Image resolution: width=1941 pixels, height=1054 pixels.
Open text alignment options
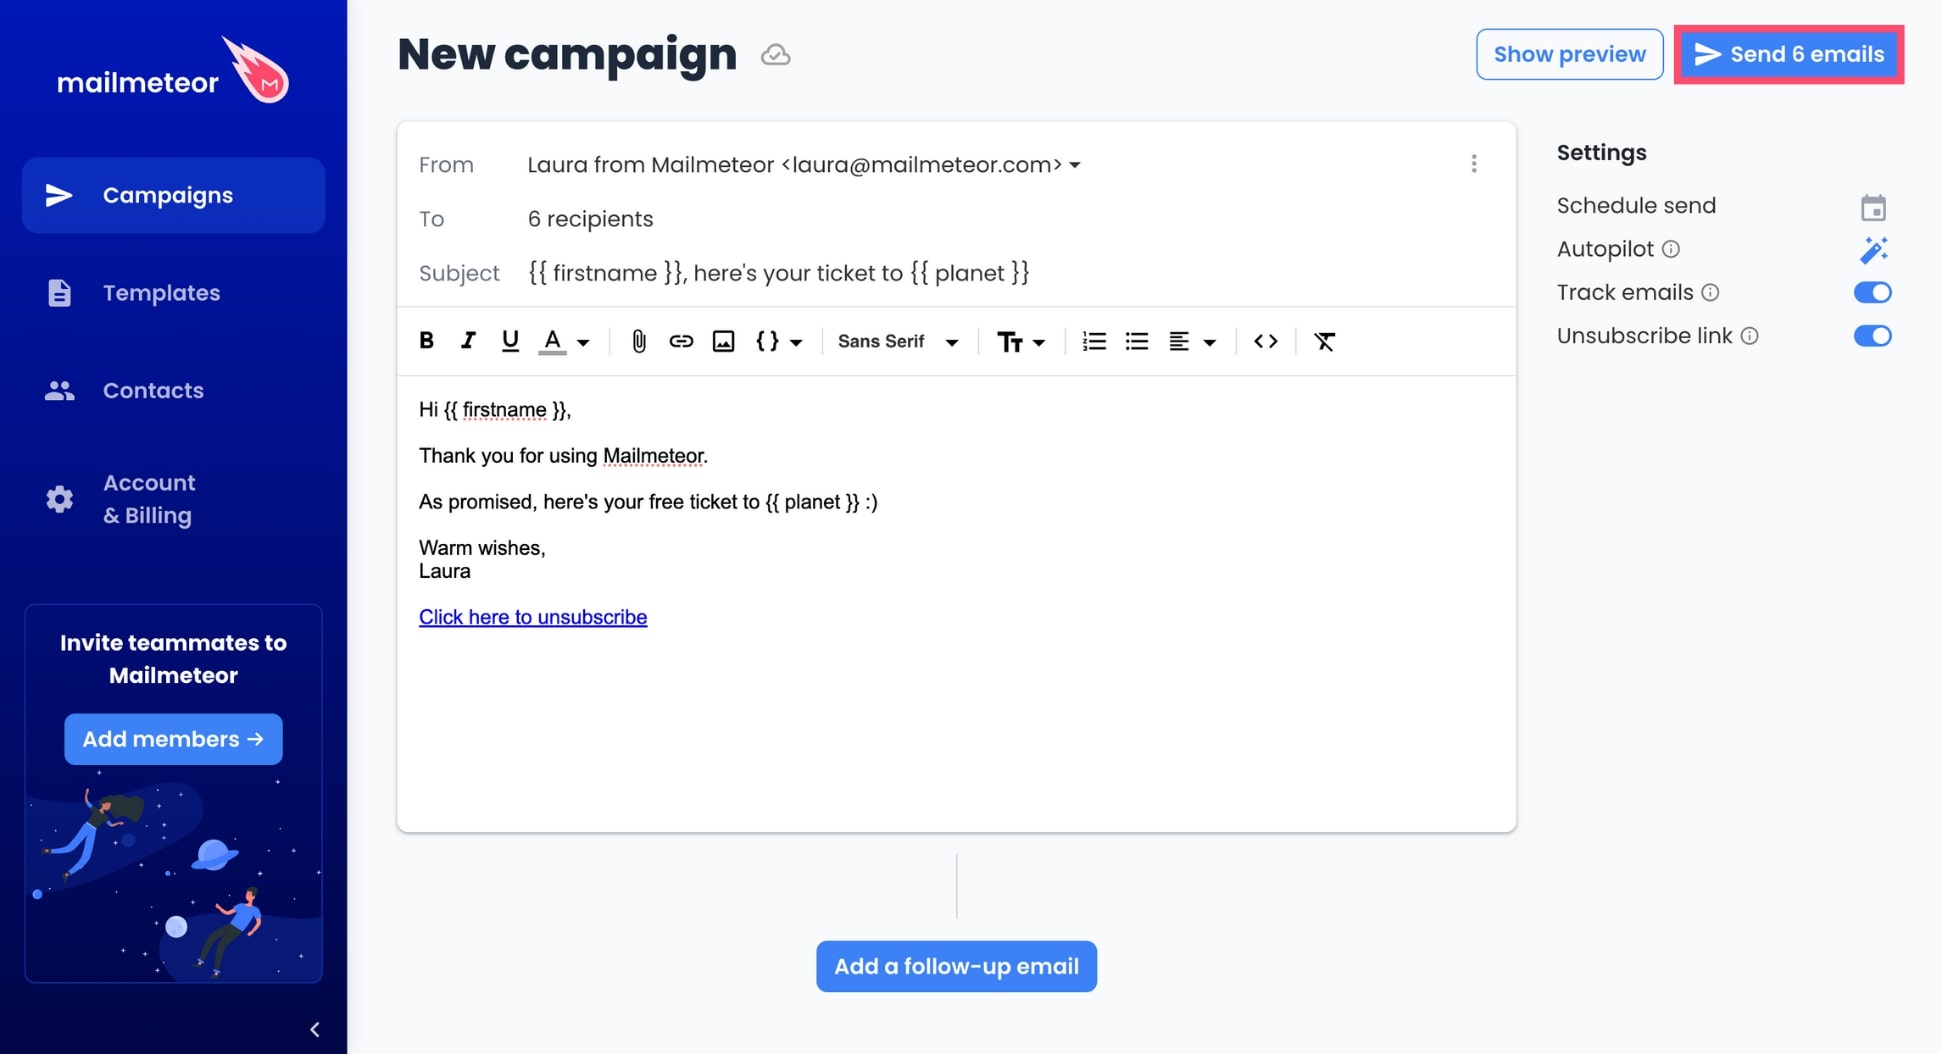pyautogui.click(x=1179, y=341)
